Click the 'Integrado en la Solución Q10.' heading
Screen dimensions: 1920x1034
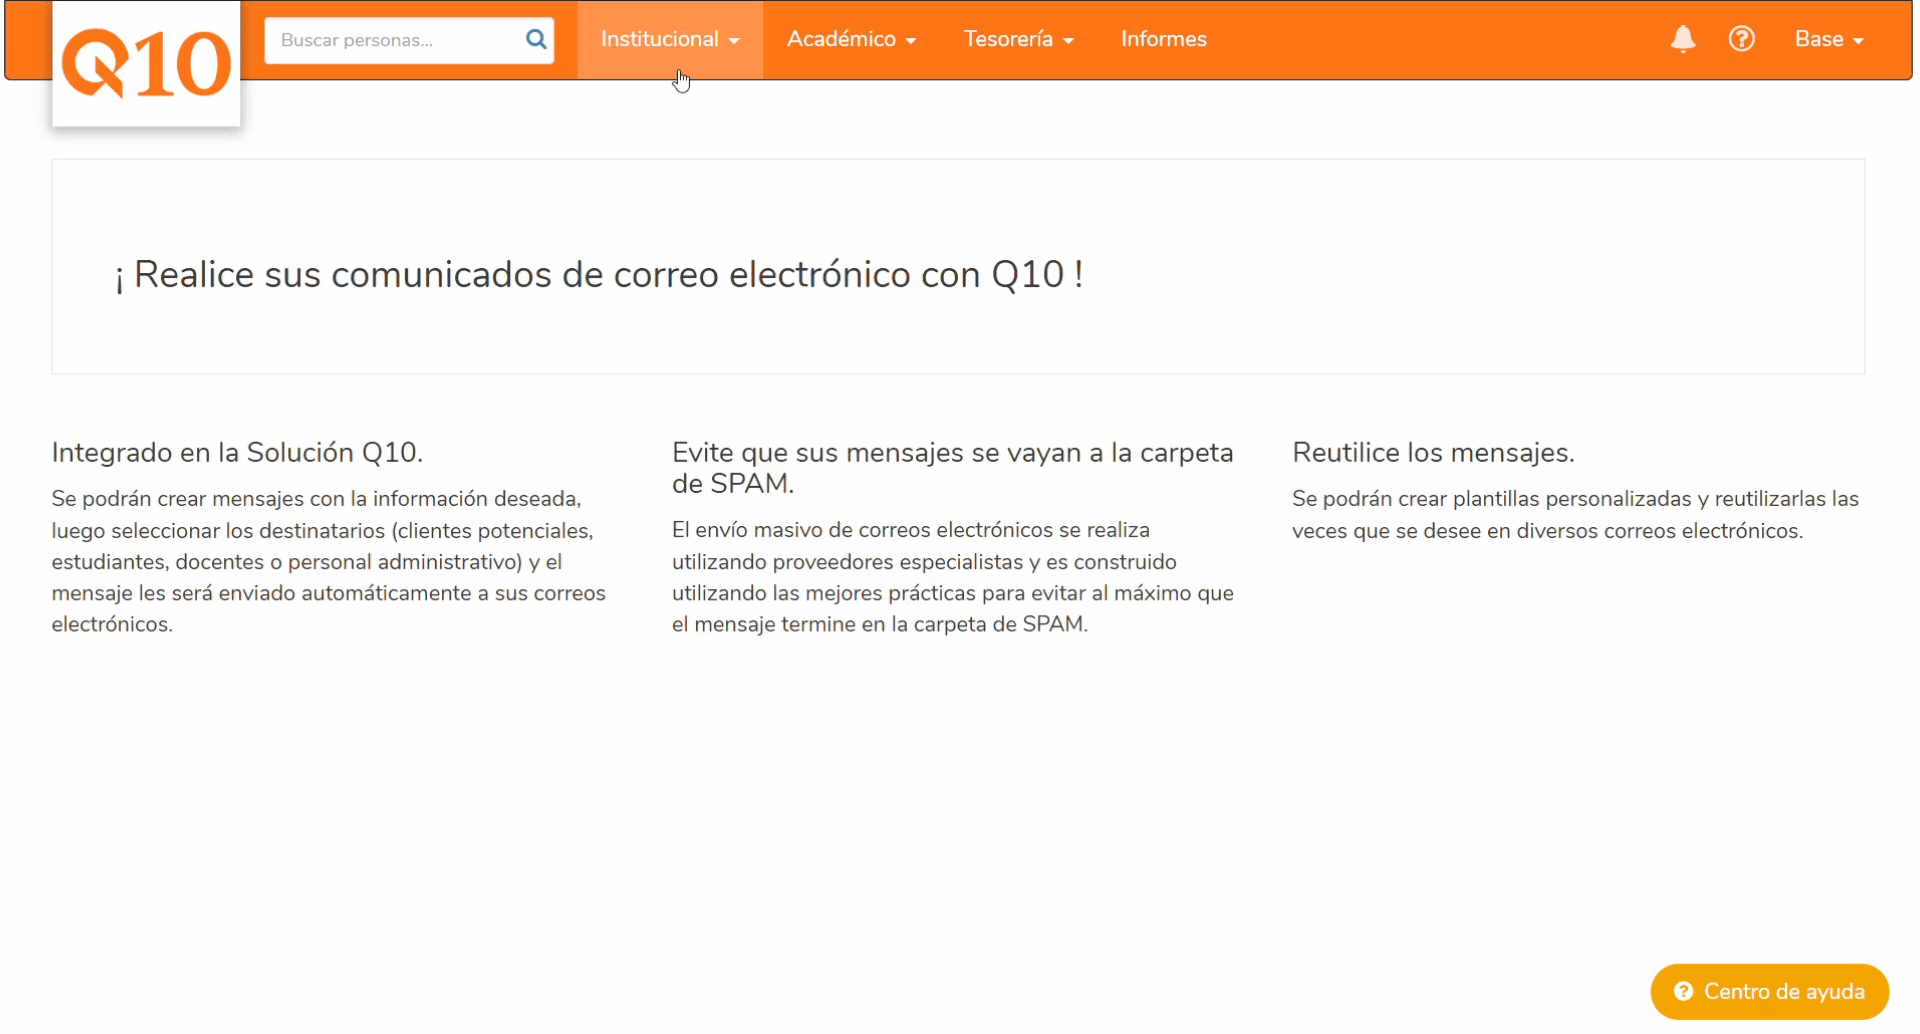(237, 452)
